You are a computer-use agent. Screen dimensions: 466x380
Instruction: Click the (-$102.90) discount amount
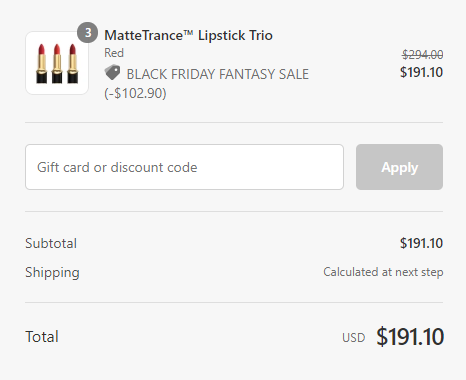135,93
